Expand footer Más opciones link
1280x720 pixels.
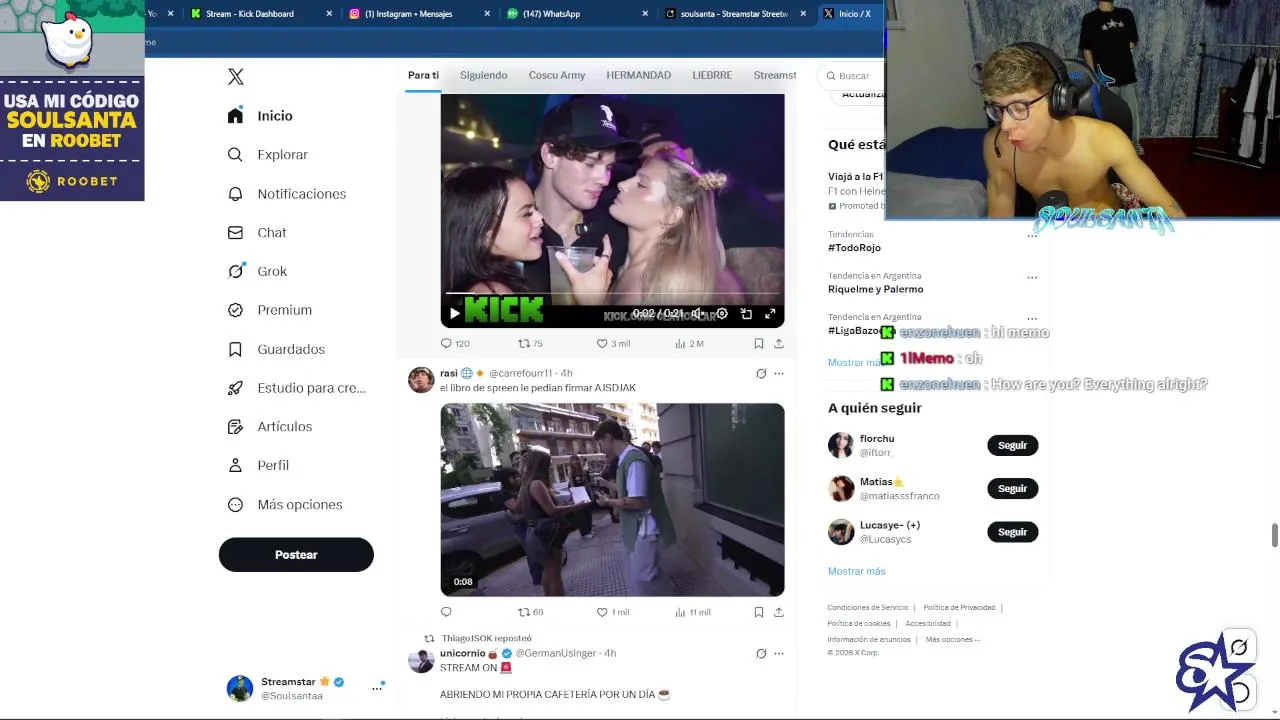pos(952,639)
